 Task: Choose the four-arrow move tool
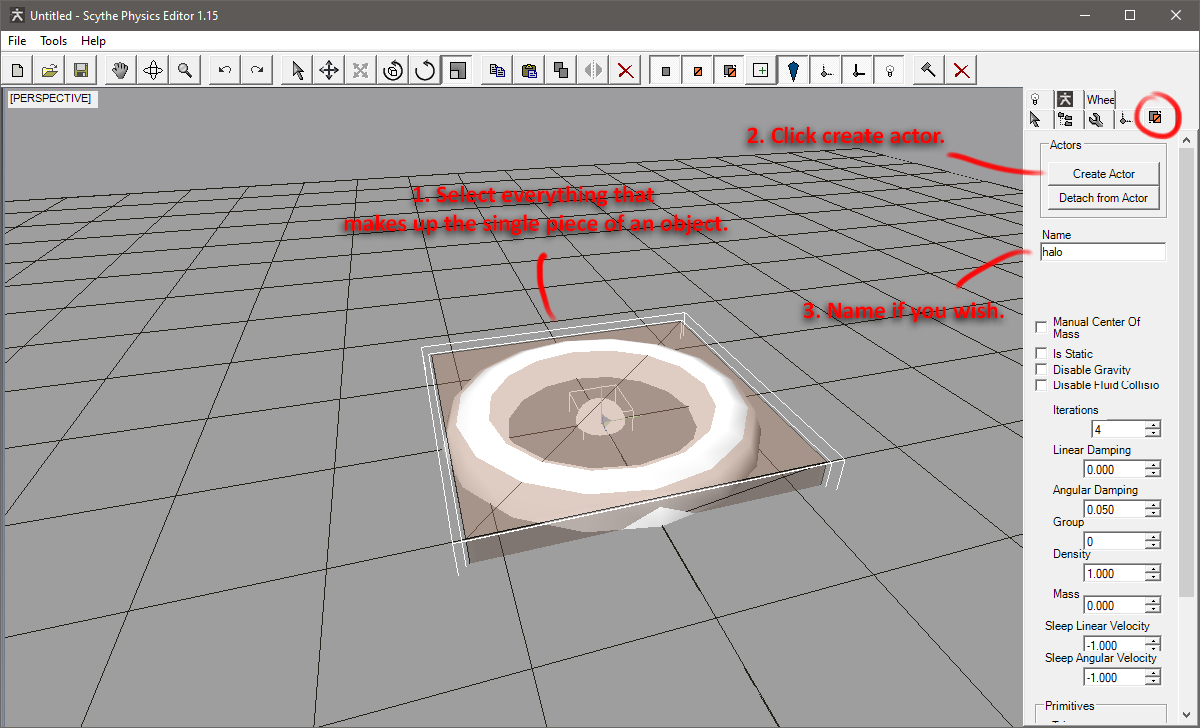[329, 70]
